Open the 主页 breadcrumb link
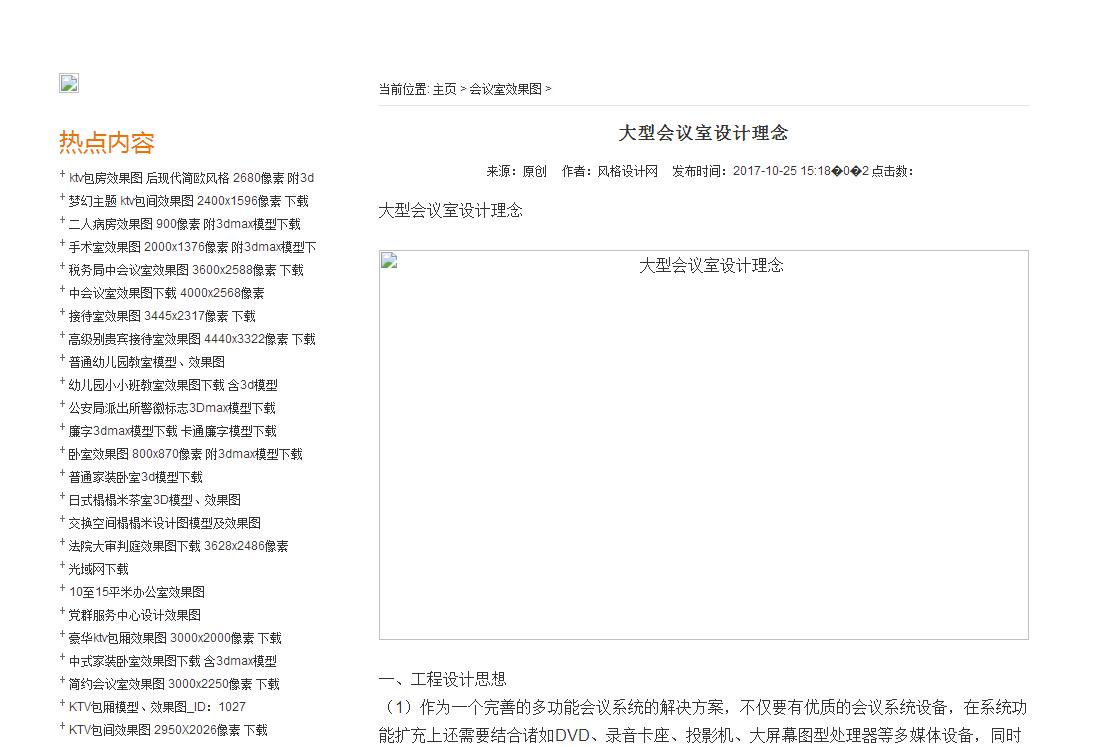This screenshot has height=747, width=1104. (x=444, y=89)
